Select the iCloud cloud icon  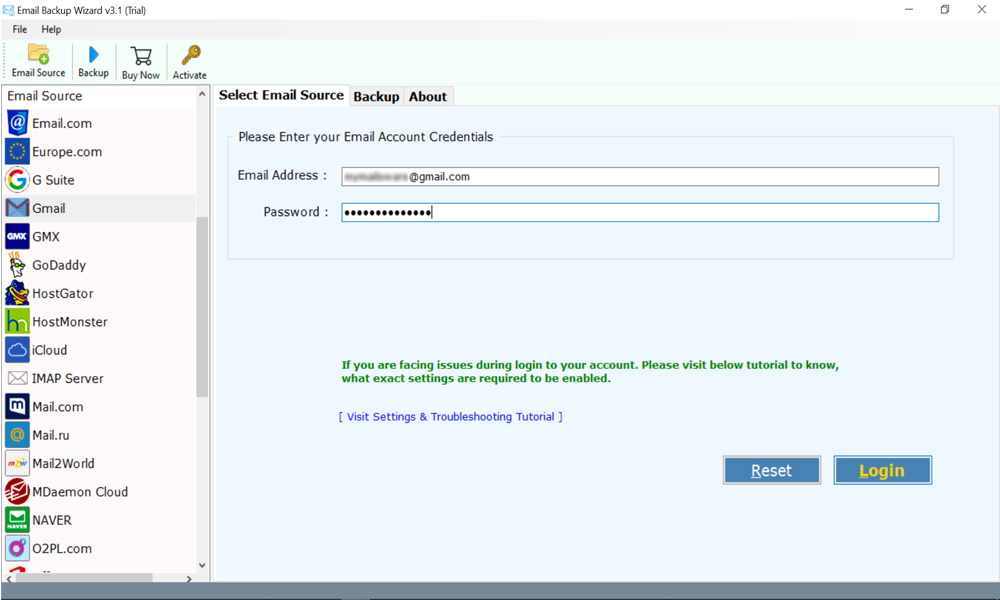click(17, 350)
